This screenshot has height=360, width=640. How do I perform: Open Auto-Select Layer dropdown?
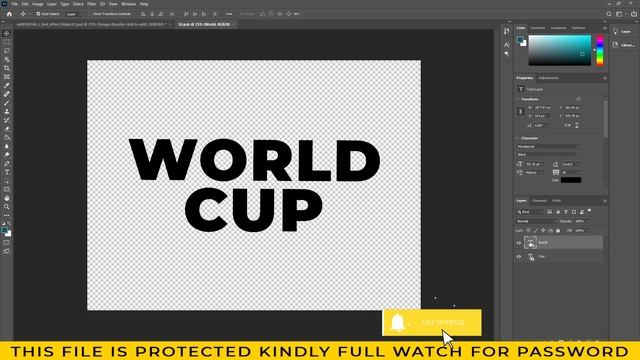(74, 14)
